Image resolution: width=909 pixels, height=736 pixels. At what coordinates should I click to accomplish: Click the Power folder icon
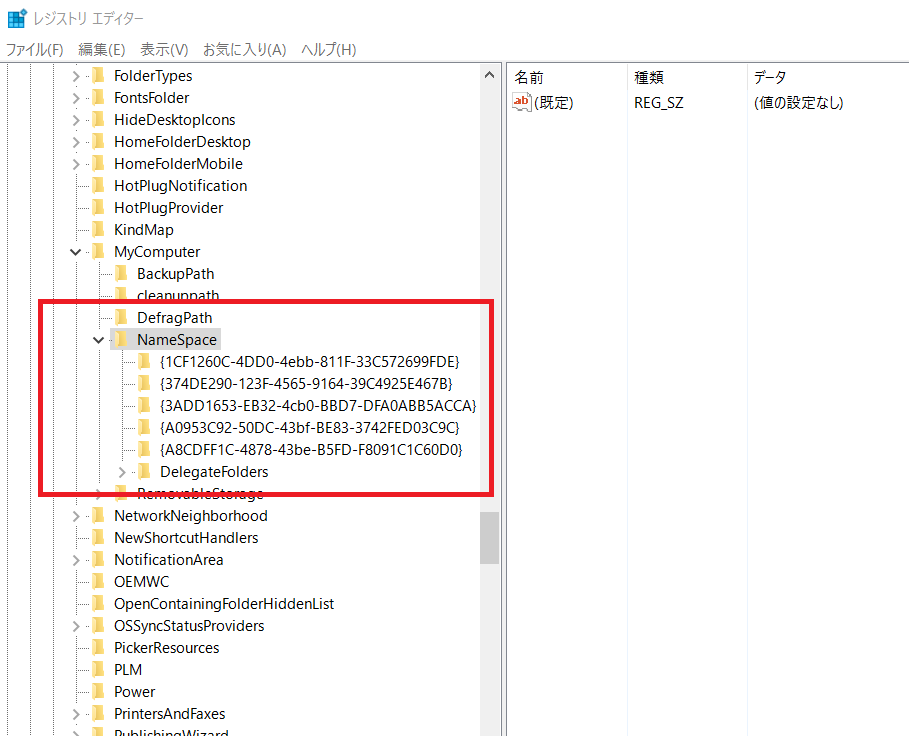click(99, 692)
